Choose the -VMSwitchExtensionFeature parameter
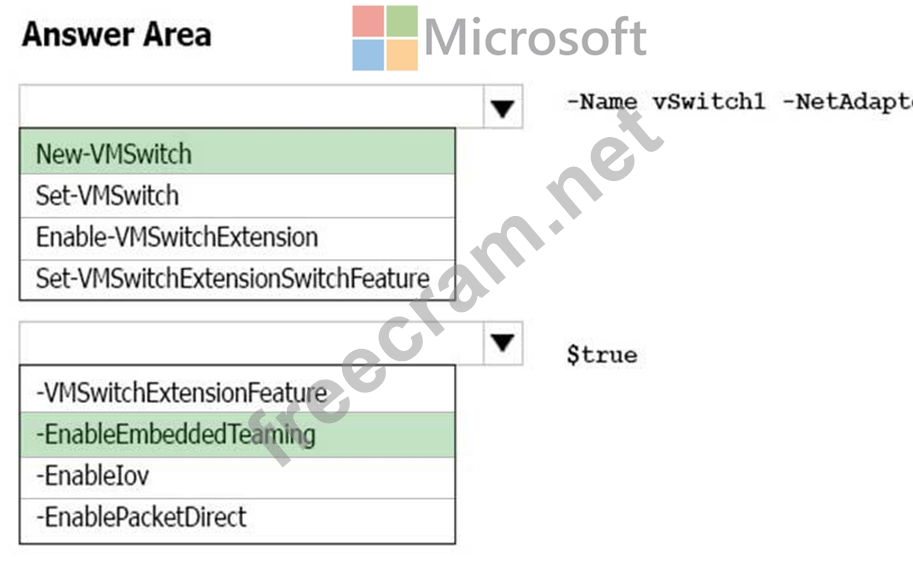 click(x=238, y=390)
